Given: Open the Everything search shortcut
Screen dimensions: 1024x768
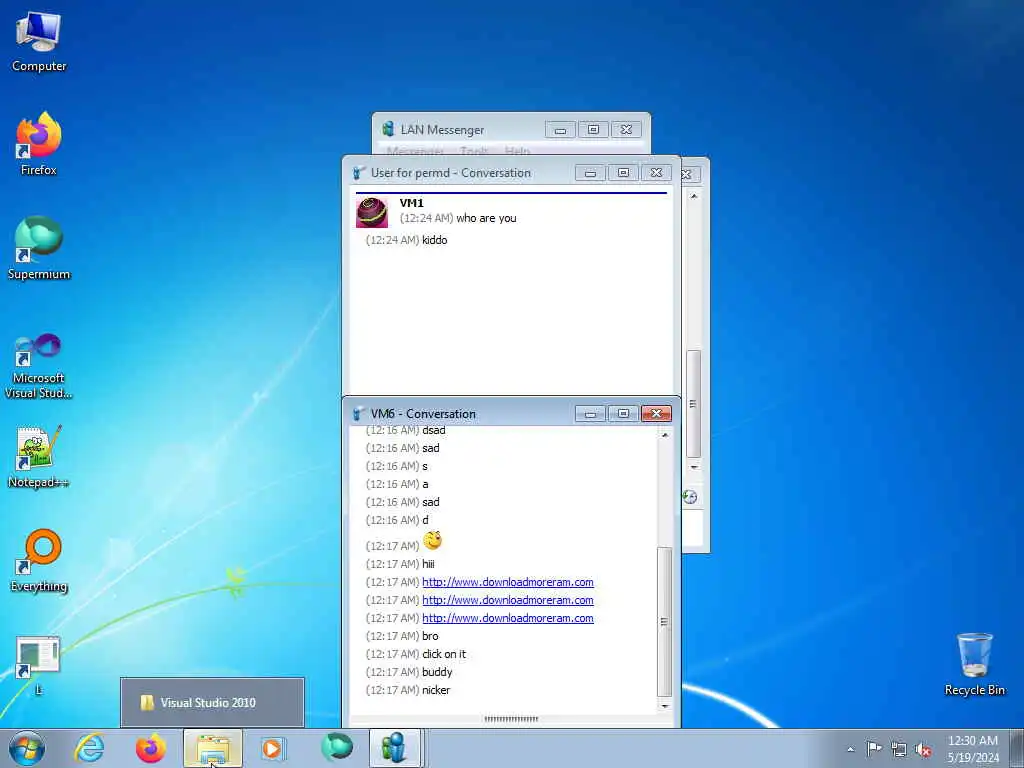Looking at the screenshot, I should pos(39,560).
